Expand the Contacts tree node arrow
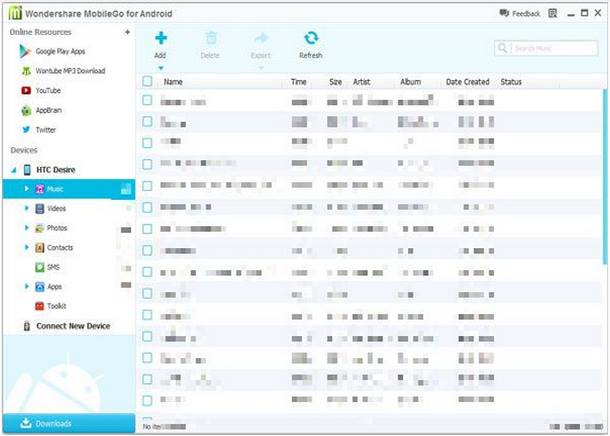The width and height of the screenshot is (610, 436). point(26,247)
